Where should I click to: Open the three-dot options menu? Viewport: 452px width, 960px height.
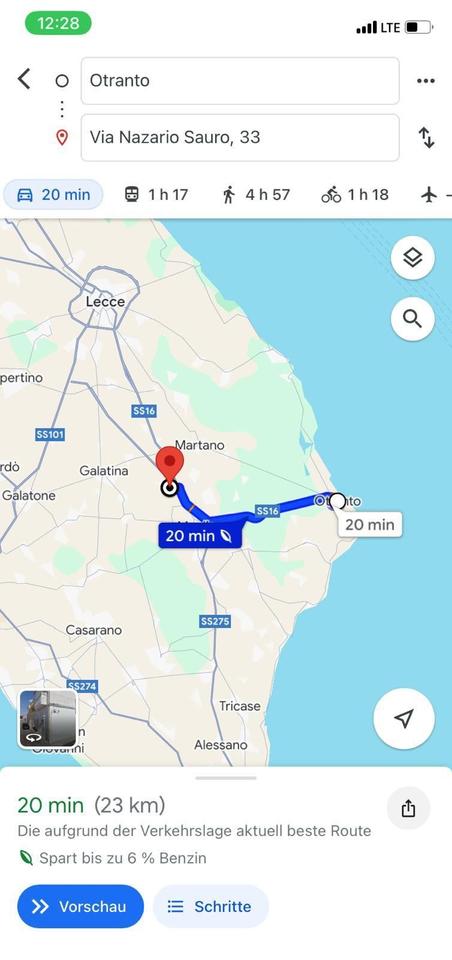pos(425,81)
